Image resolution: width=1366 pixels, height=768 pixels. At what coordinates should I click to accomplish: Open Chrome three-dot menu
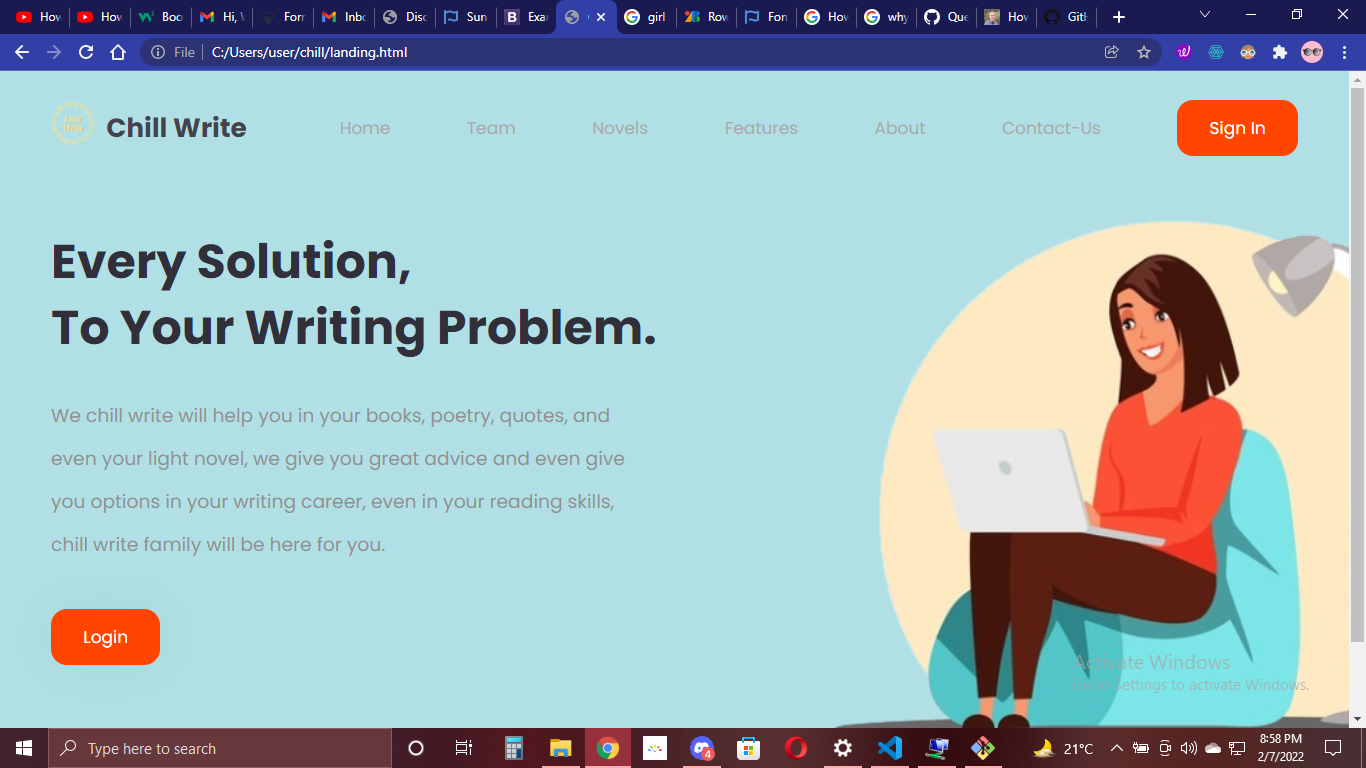(1345, 52)
